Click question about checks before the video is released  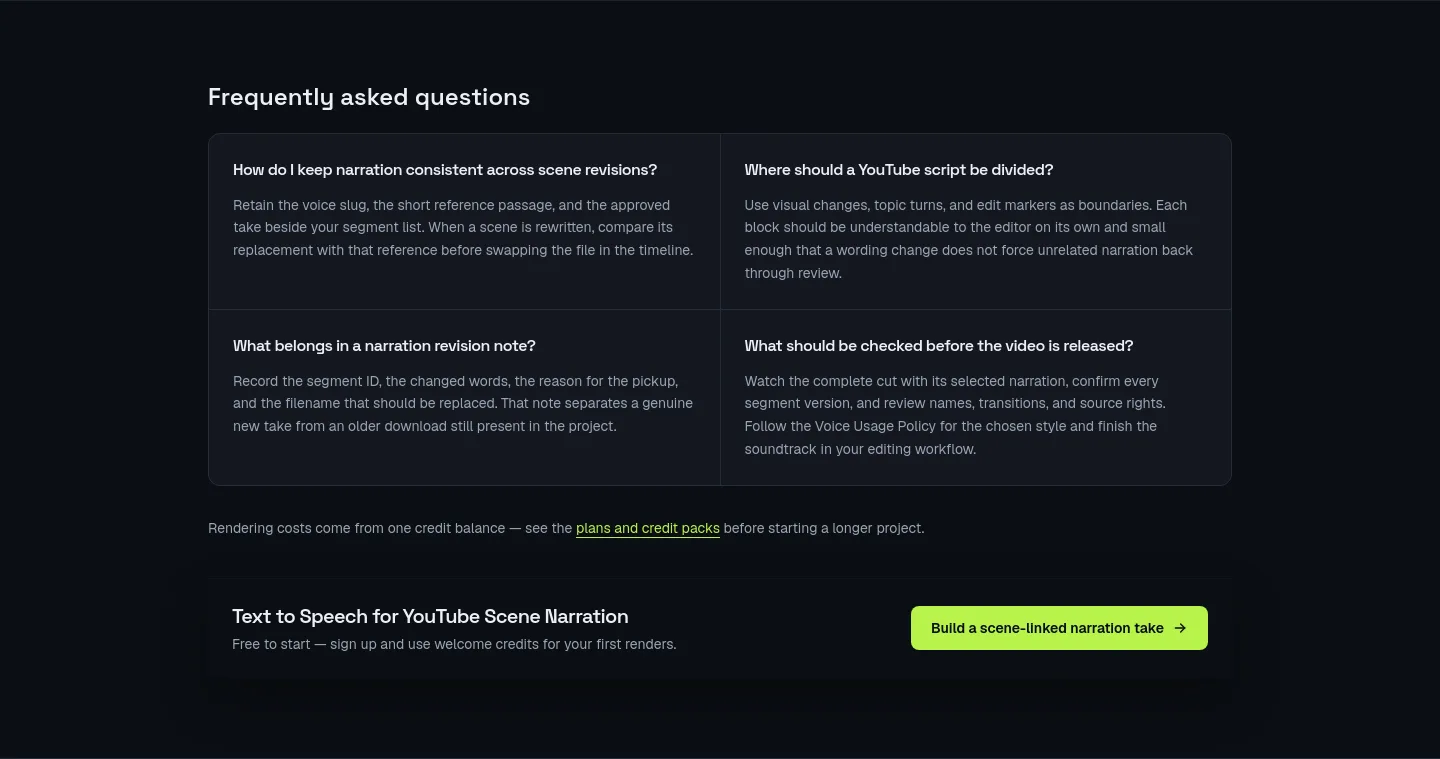point(939,346)
